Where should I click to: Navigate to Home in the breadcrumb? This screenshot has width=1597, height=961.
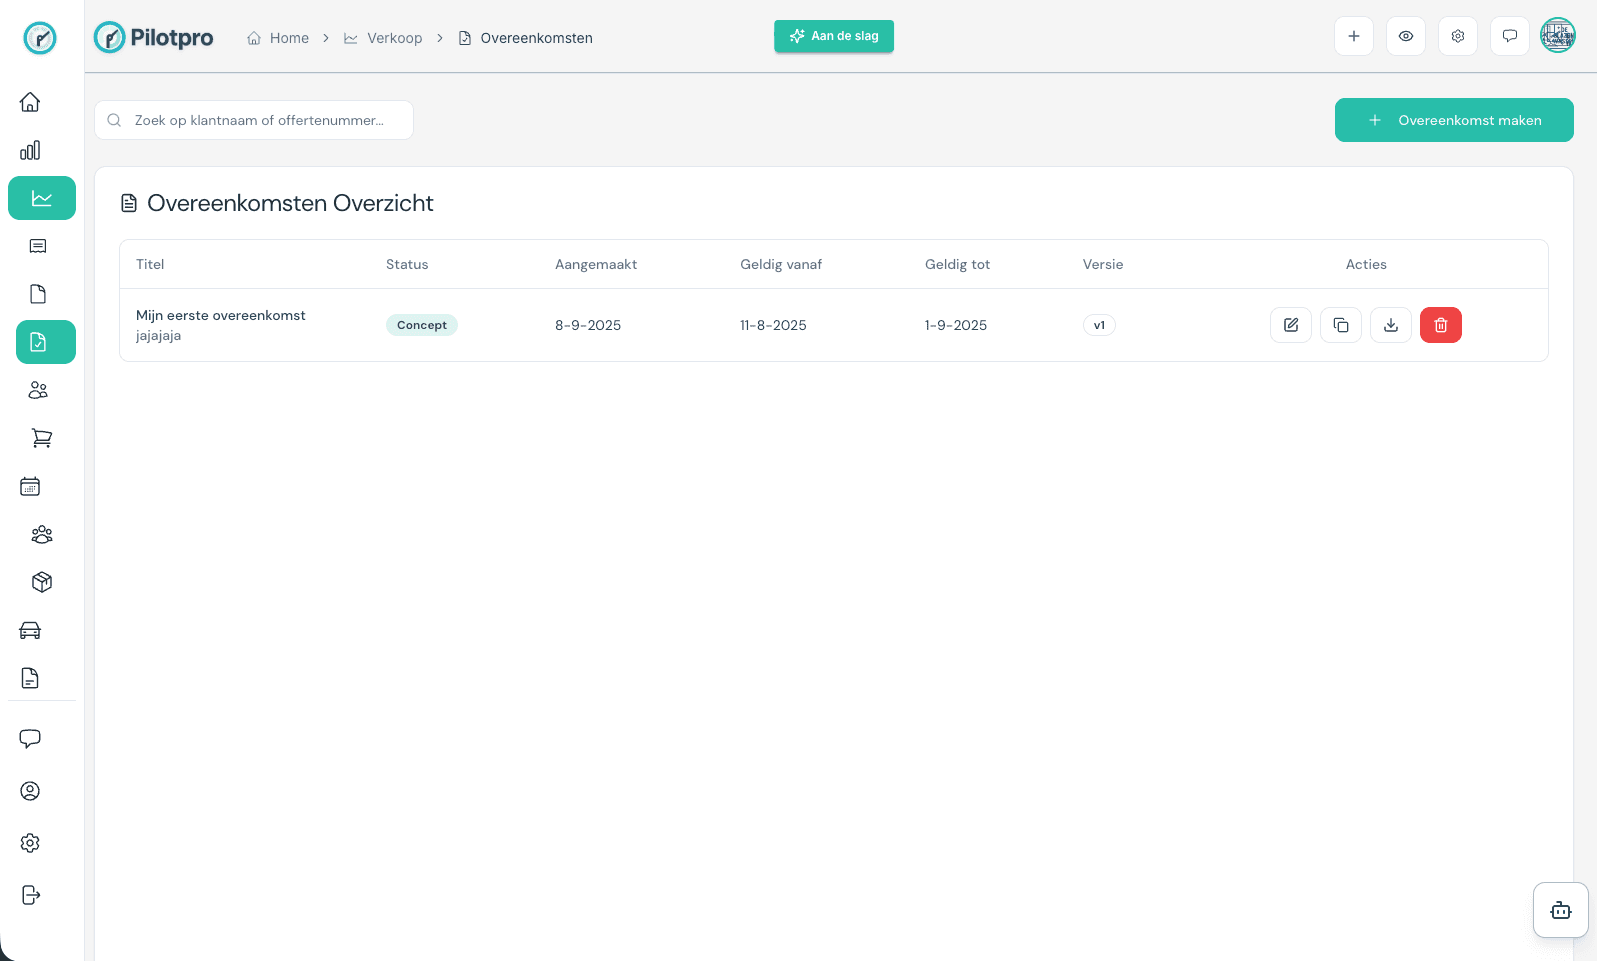pyautogui.click(x=289, y=38)
